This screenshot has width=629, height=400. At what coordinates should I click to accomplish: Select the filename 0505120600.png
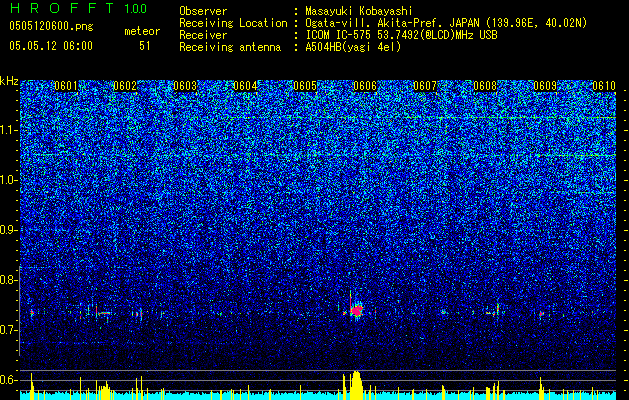[51, 26]
